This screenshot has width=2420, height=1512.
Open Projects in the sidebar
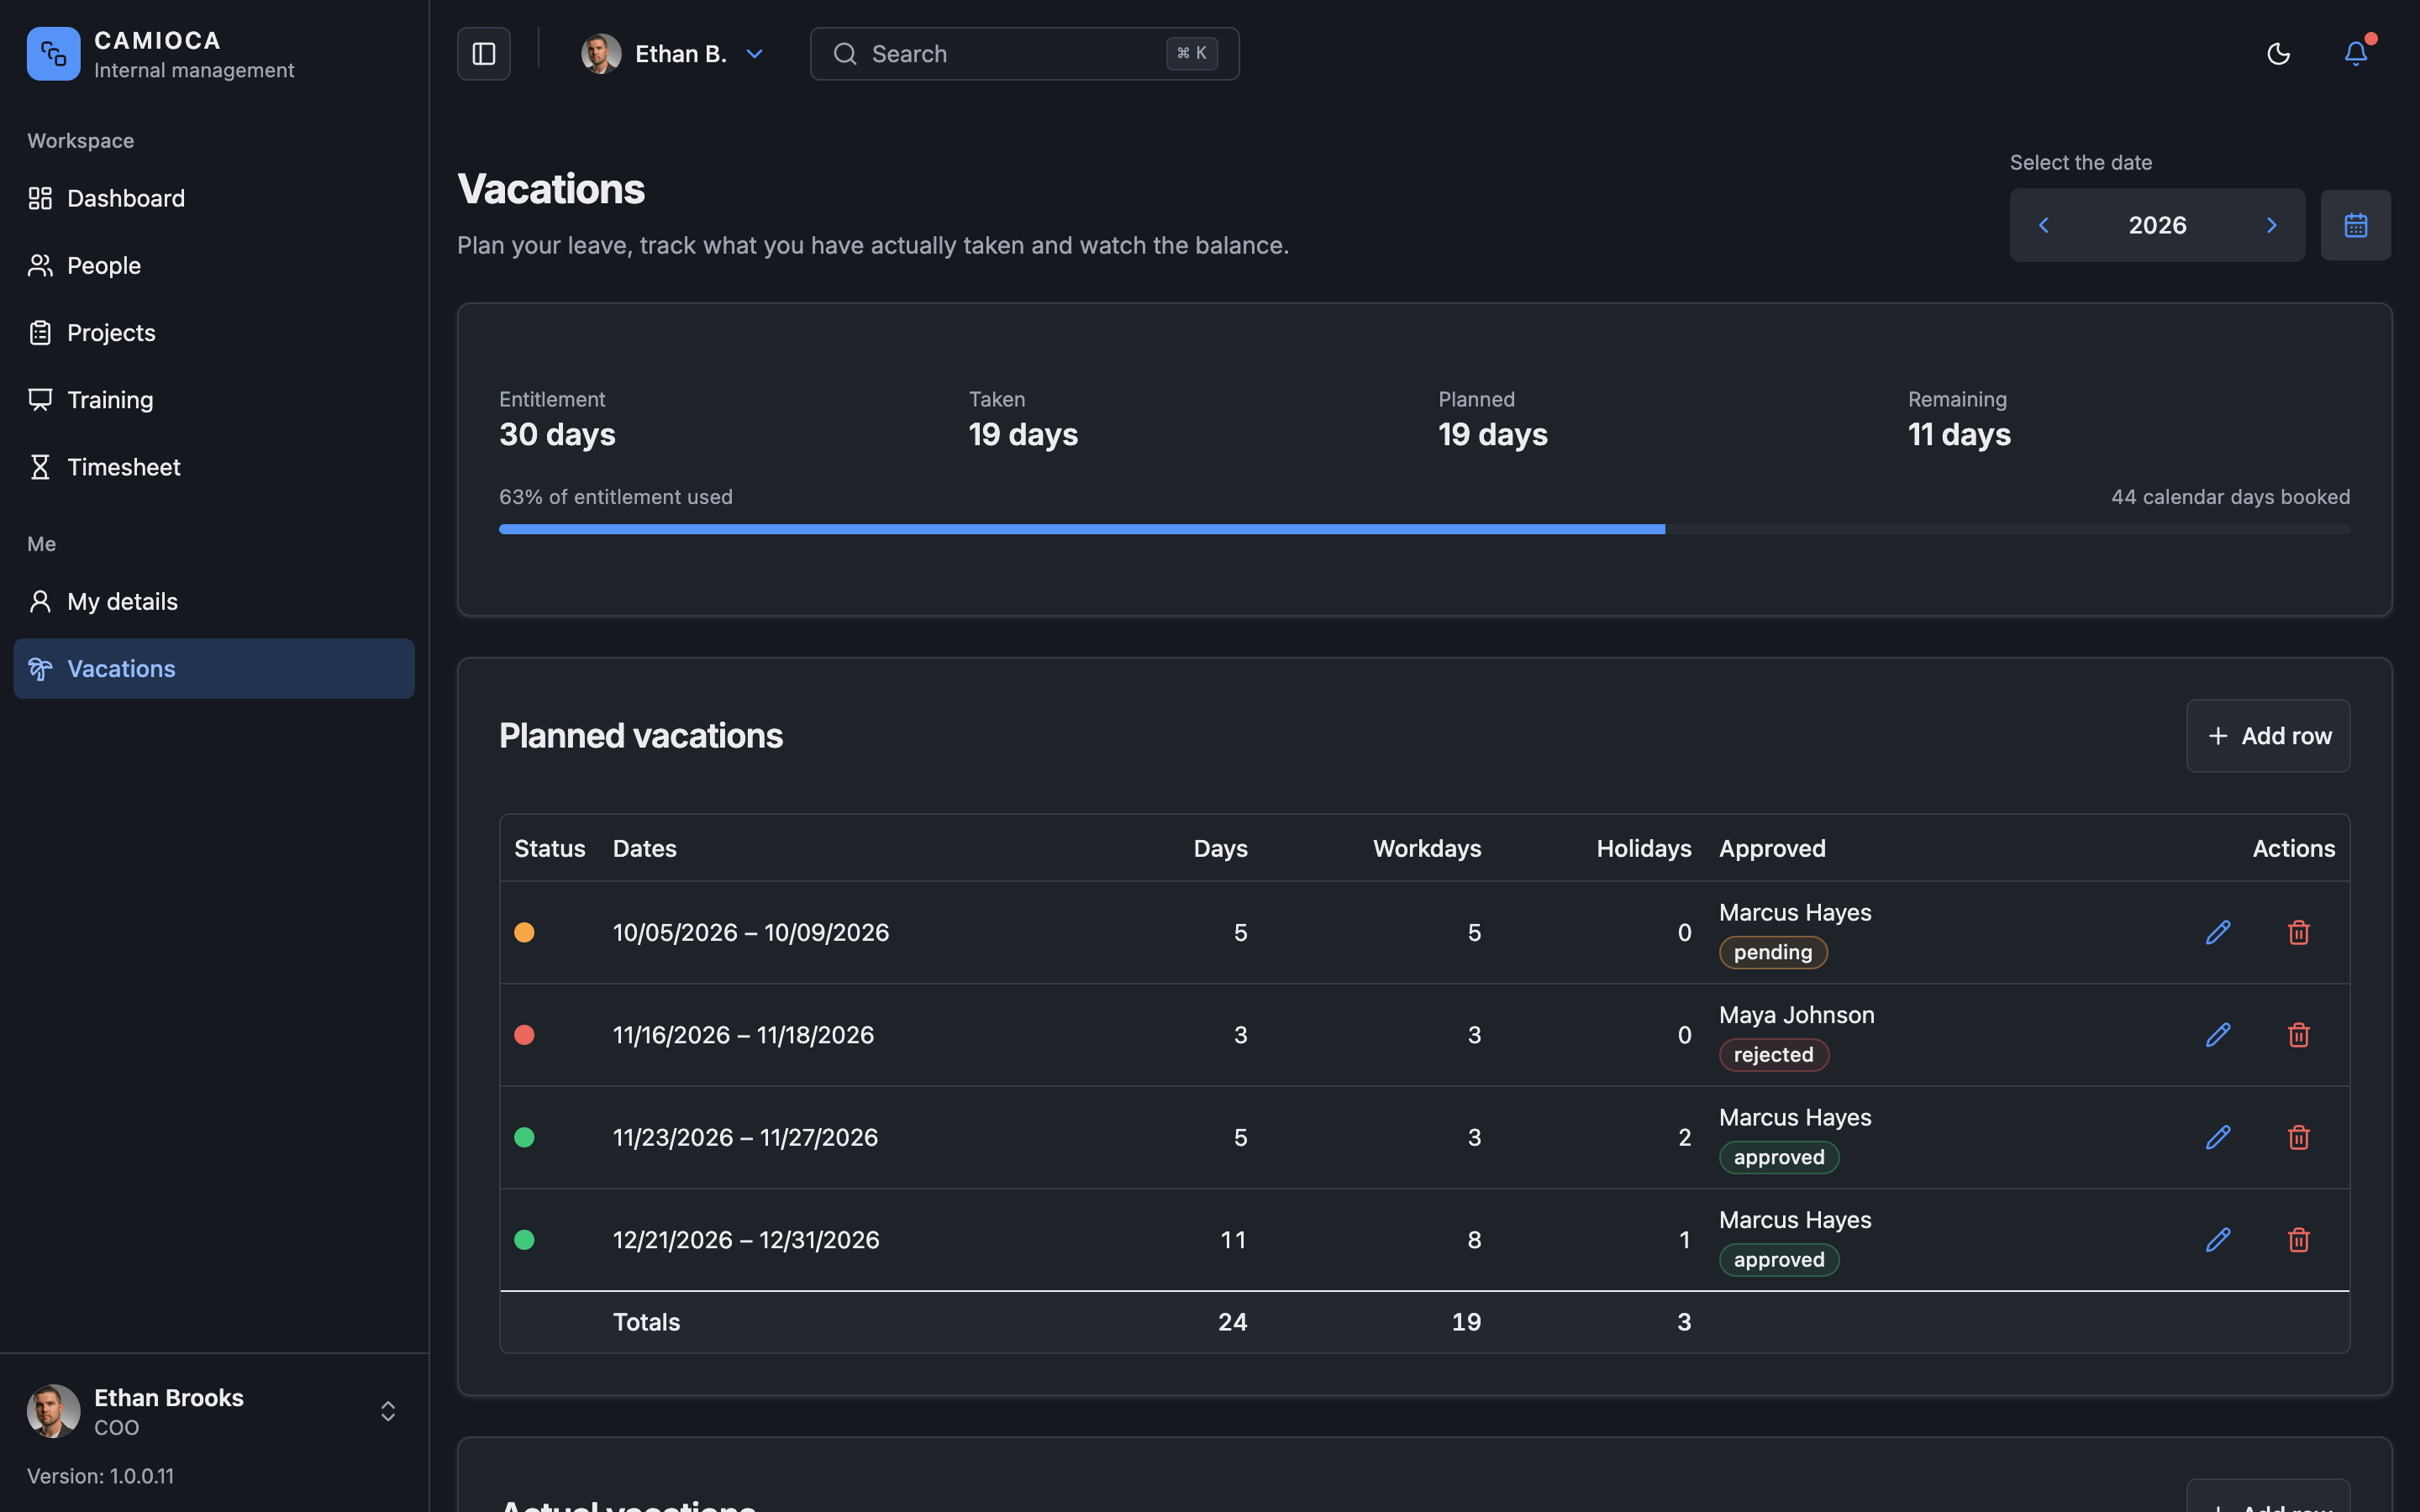tap(214, 332)
